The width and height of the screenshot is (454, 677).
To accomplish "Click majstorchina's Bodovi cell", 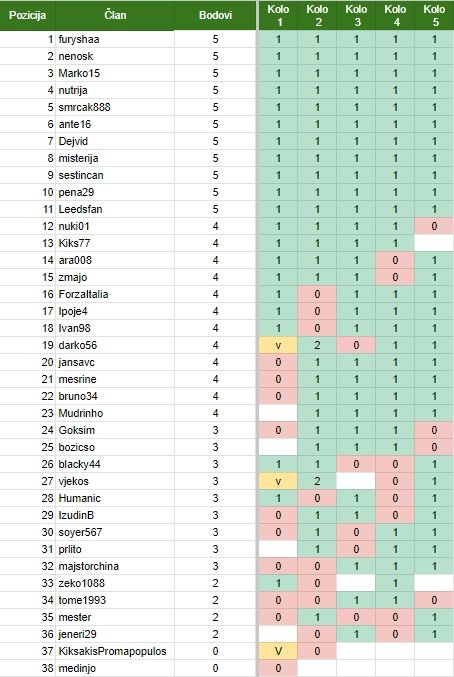I will (215, 566).
